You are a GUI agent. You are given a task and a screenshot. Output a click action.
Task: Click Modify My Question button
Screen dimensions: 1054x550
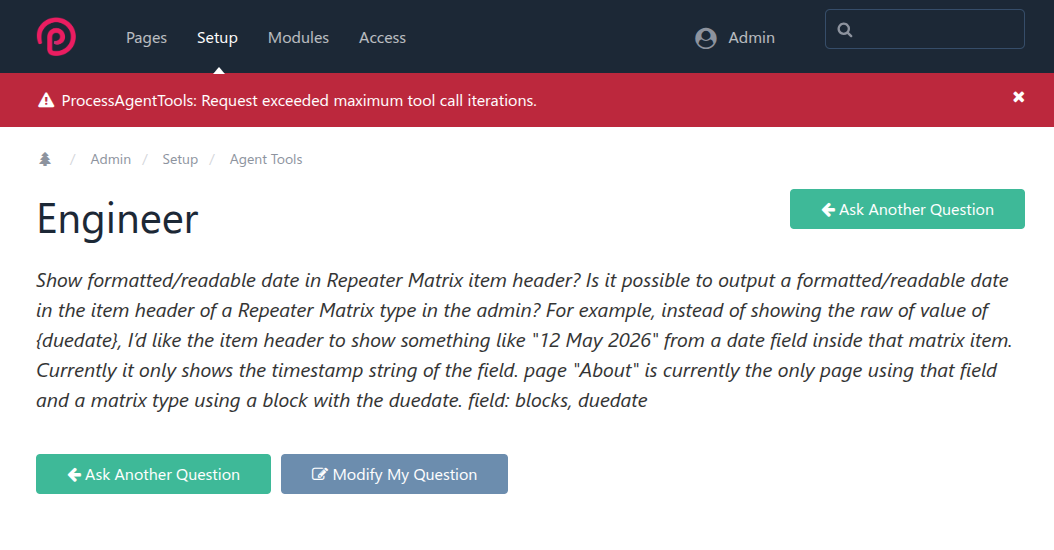pyautogui.click(x=395, y=474)
